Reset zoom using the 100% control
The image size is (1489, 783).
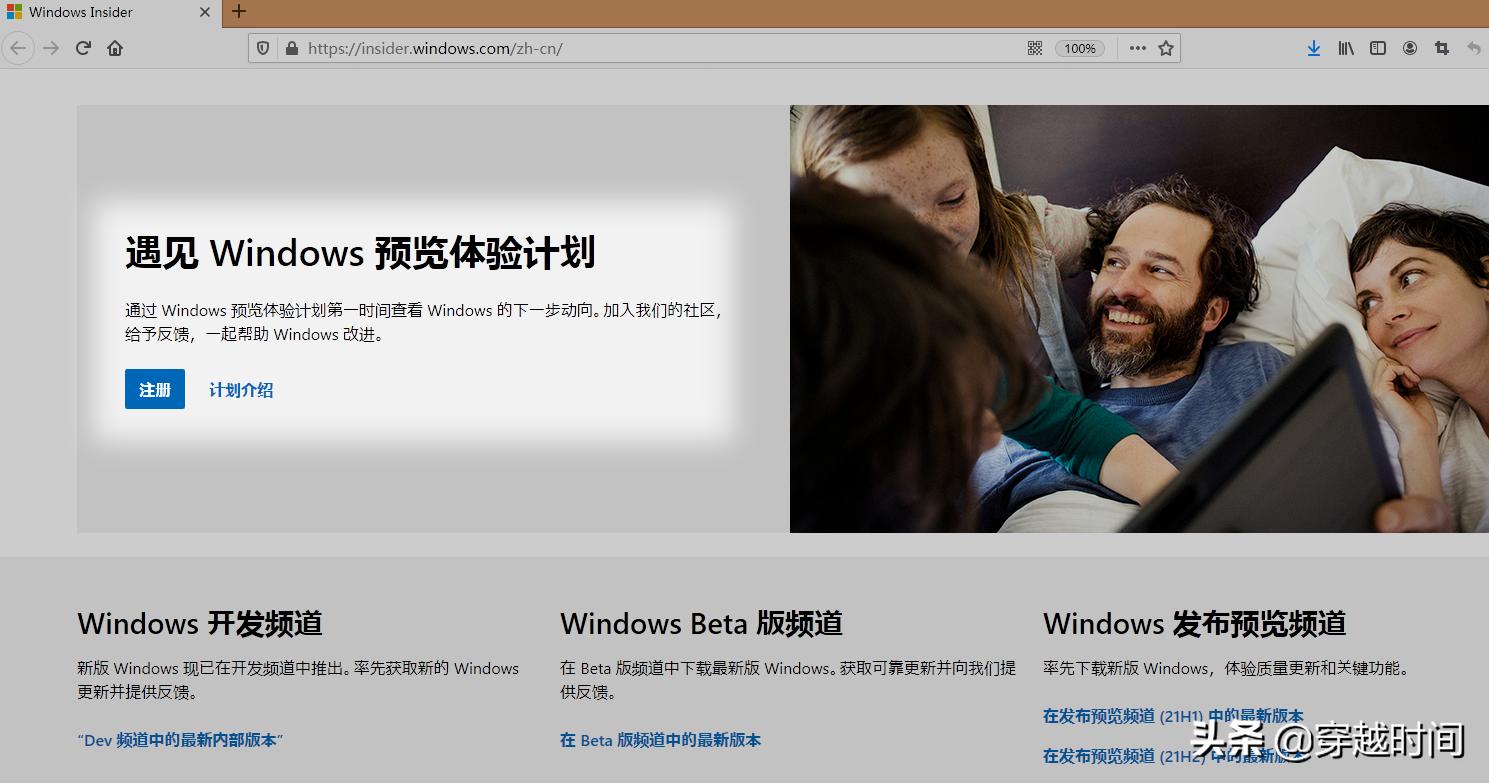coord(1079,47)
